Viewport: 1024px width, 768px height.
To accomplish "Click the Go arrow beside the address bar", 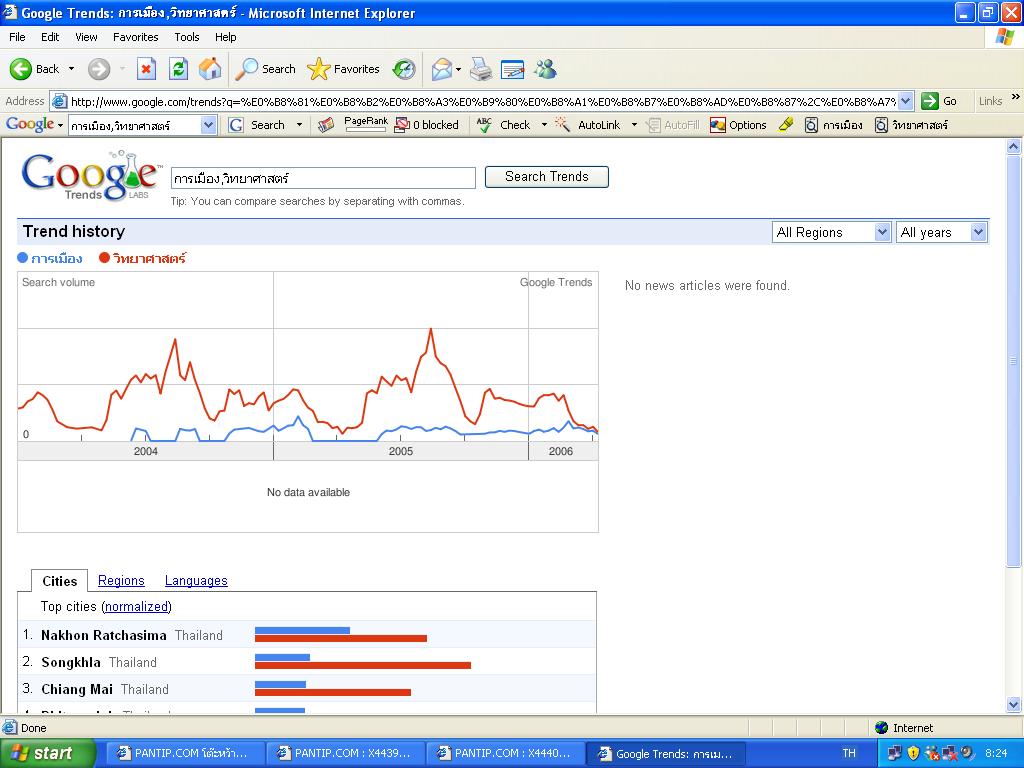I will [938, 101].
